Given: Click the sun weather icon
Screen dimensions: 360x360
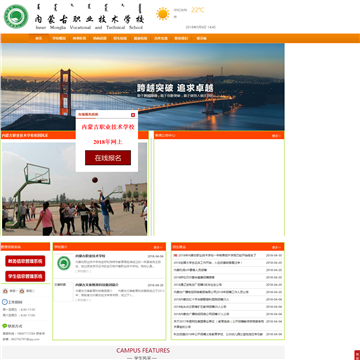Looking at the screenshot, I should [163, 14].
